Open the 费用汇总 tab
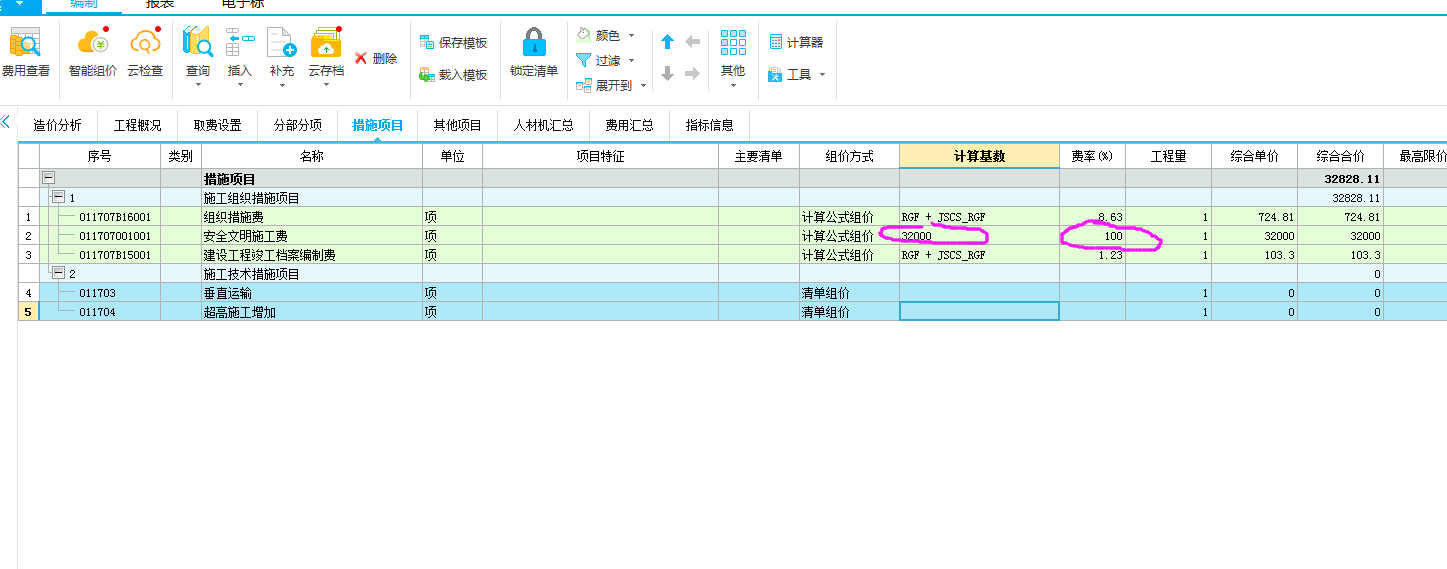 click(629, 125)
